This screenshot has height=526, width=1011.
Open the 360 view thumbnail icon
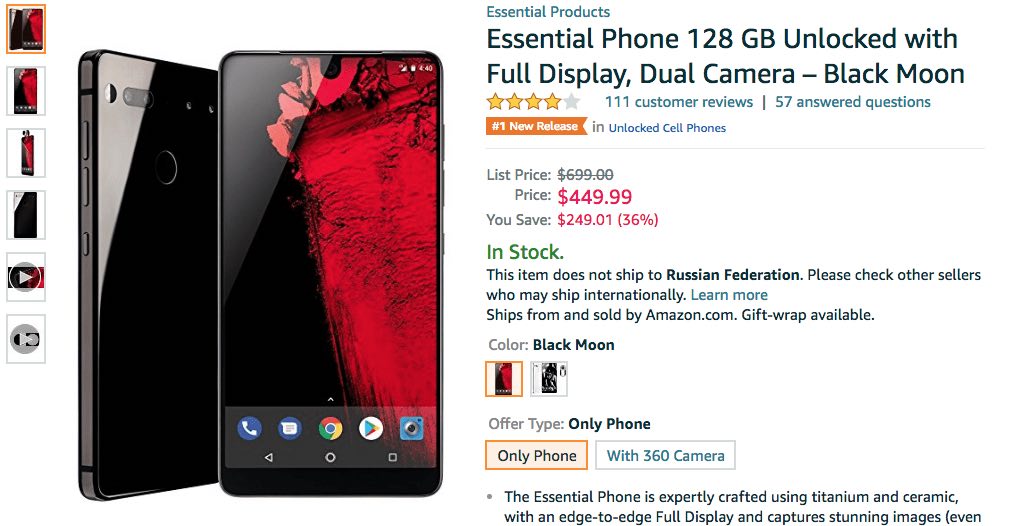(26, 339)
